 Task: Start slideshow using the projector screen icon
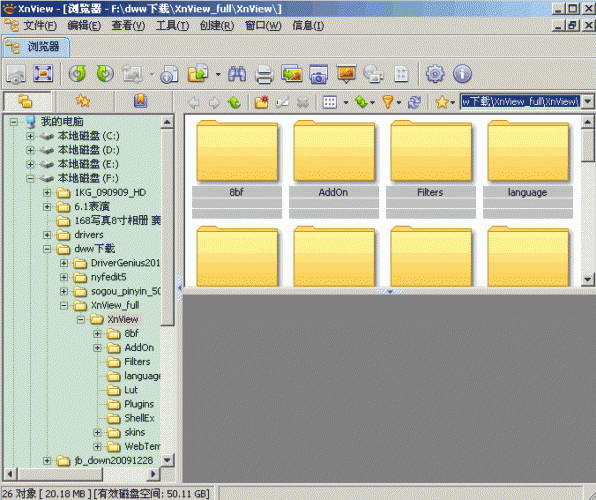coord(346,74)
